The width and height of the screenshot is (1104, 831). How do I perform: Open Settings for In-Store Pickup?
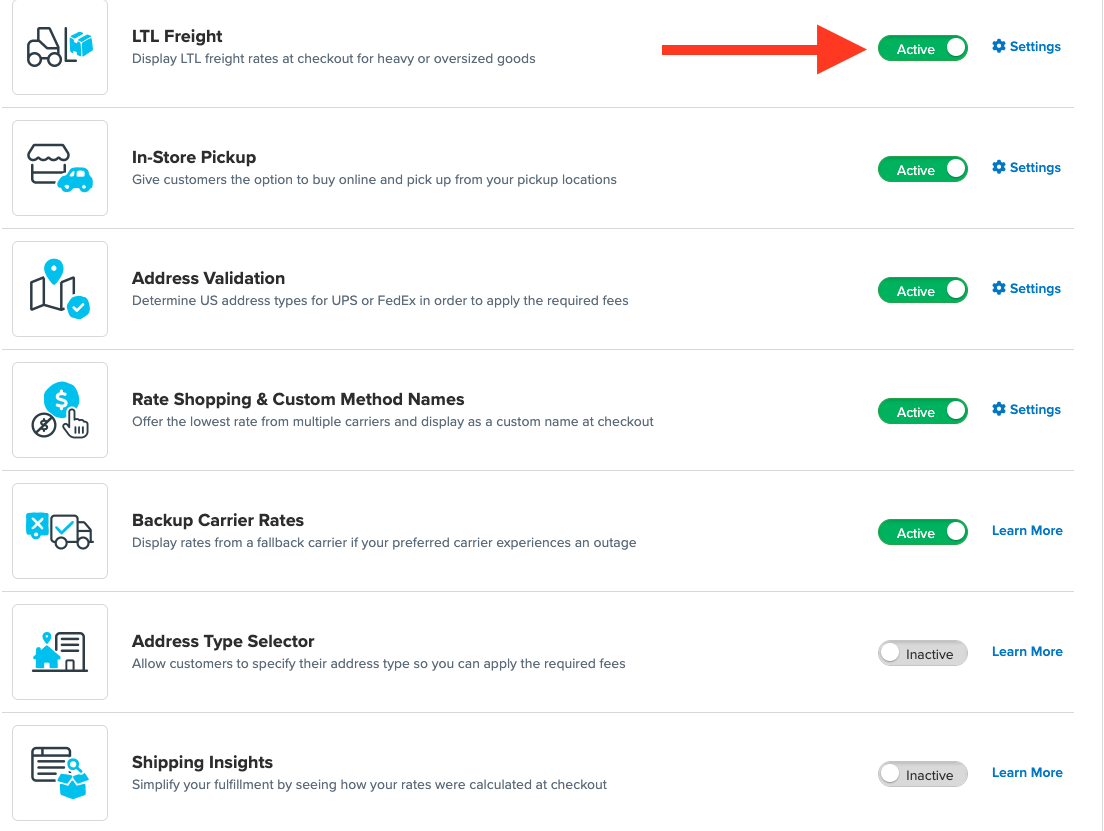click(1027, 168)
